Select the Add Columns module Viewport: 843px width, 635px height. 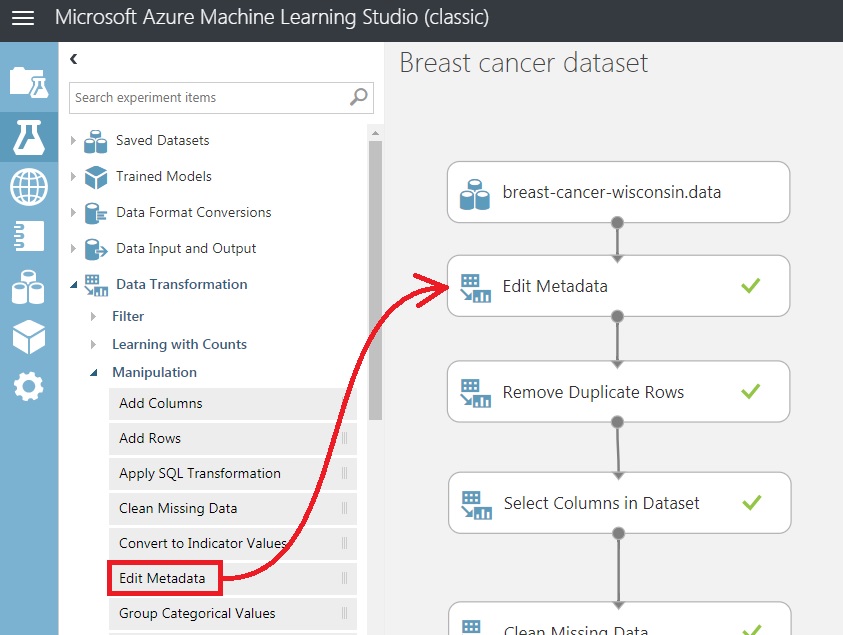pyautogui.click(x=233, y=403)
